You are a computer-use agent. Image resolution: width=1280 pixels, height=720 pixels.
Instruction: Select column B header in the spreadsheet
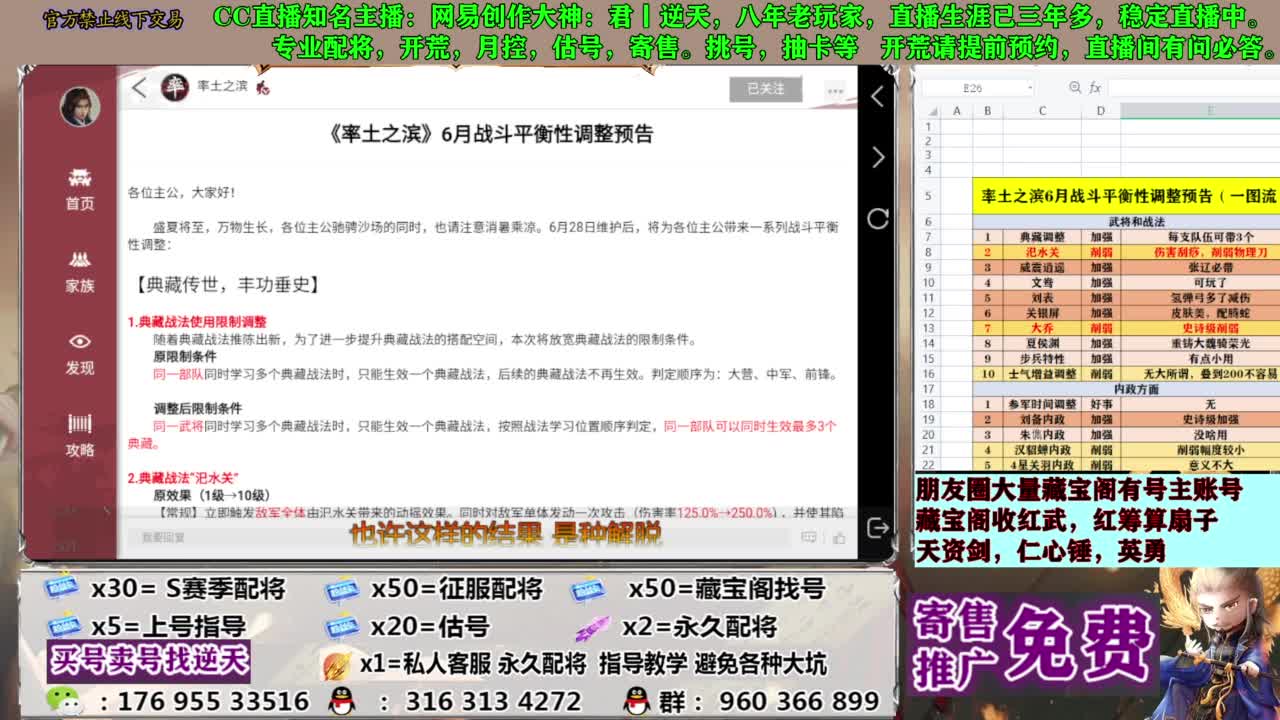[988, 111]
